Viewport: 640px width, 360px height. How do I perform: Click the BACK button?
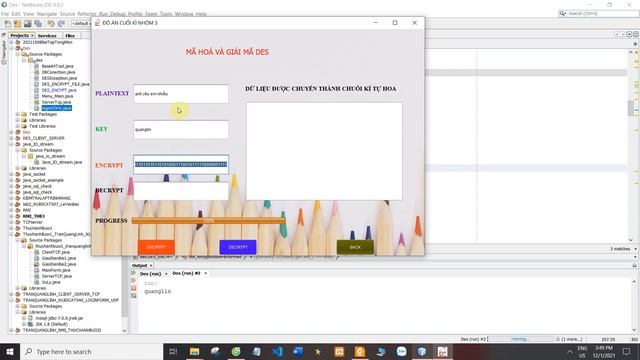355,247
